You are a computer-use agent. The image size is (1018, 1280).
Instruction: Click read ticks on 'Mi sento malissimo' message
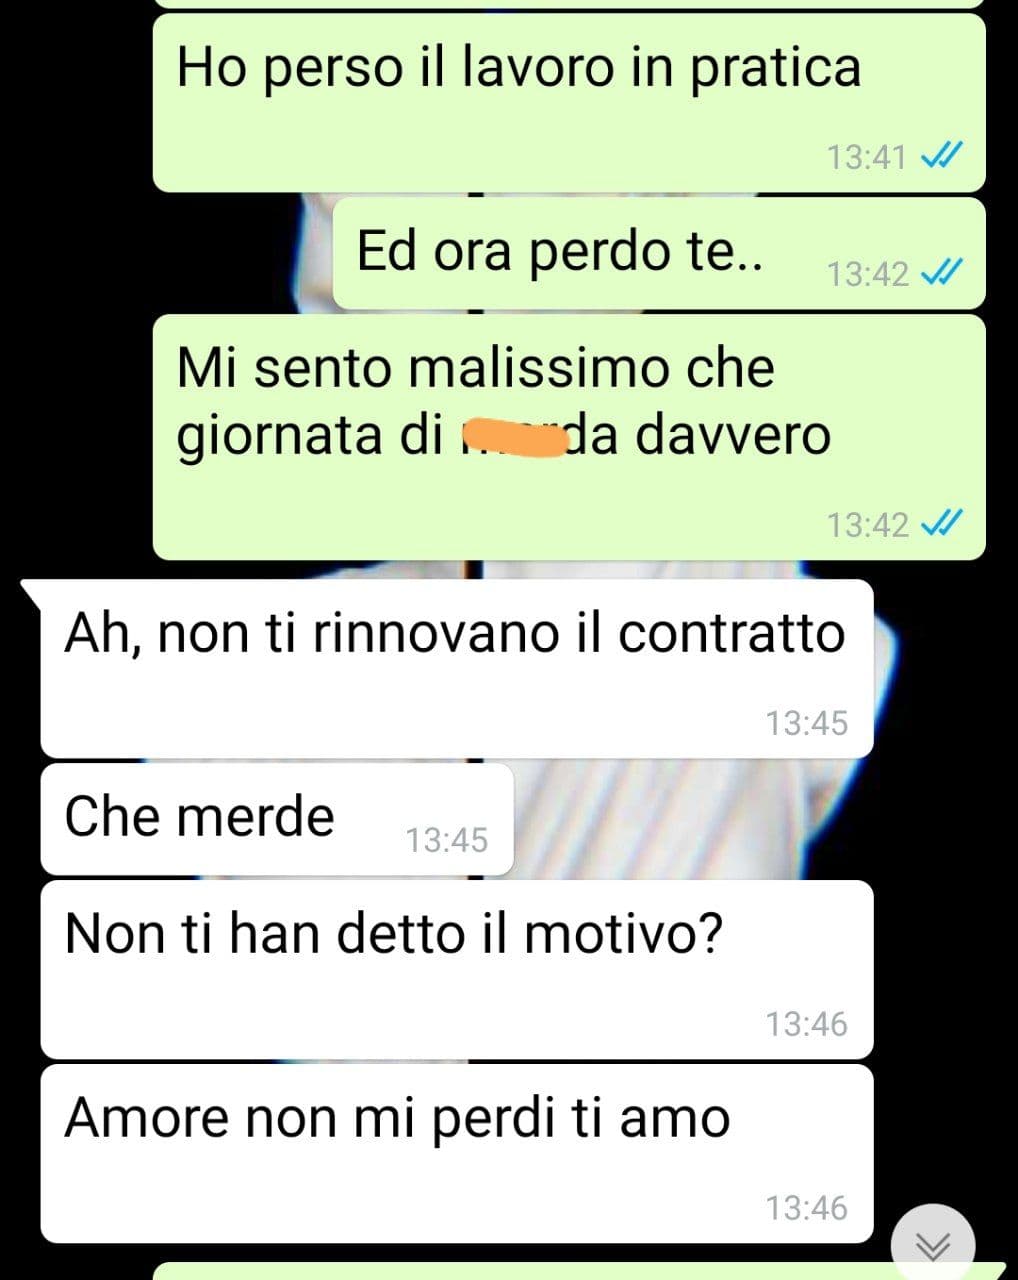[940, 523]
